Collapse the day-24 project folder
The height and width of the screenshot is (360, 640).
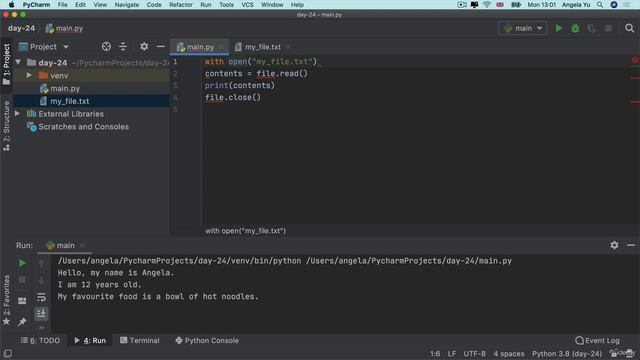point(18,62)
